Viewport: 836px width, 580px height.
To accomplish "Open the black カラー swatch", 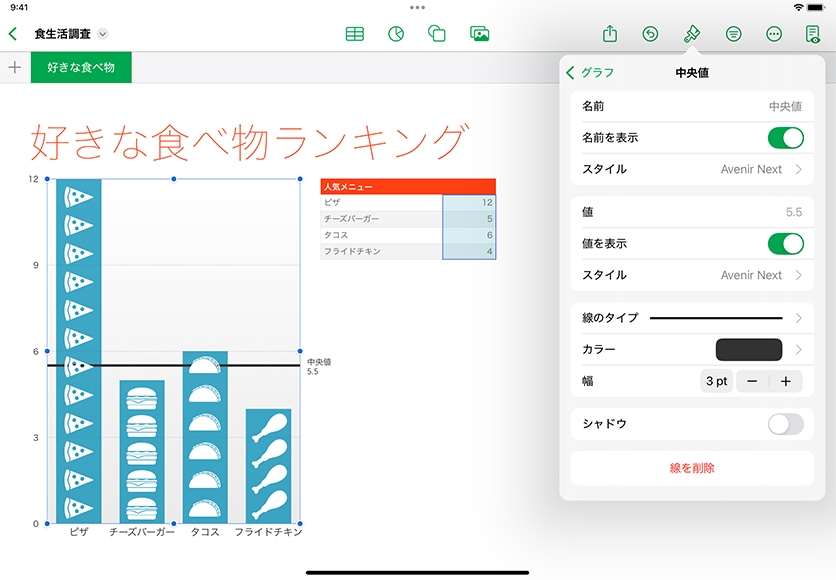I will click(x=749, y=350).
